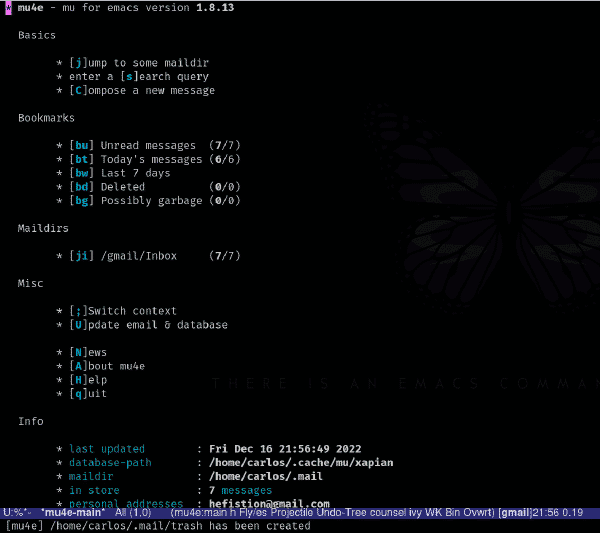The height and width of the screenshot is (533, 600).
Task: Click [U]pdate email & database
Action: tap(148, 324)
